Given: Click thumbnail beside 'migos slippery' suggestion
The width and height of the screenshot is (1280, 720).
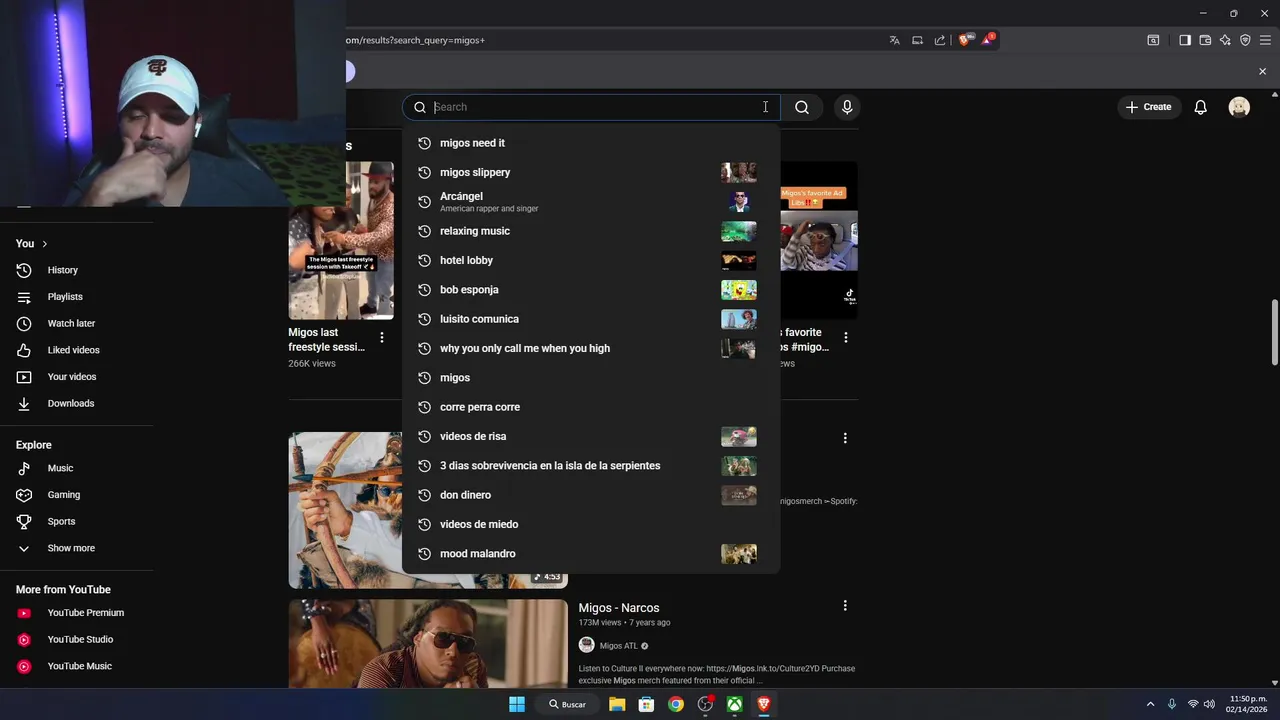Looking at the screenshot, I should point(739,172).
